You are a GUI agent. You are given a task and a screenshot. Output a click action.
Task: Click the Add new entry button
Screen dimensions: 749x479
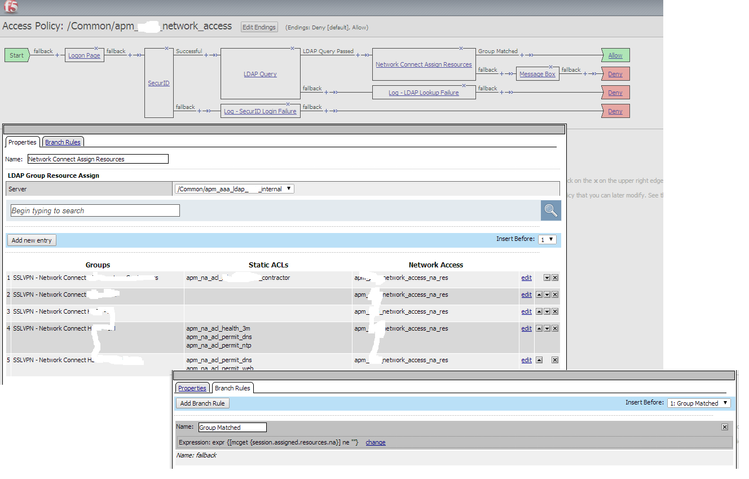32,240
